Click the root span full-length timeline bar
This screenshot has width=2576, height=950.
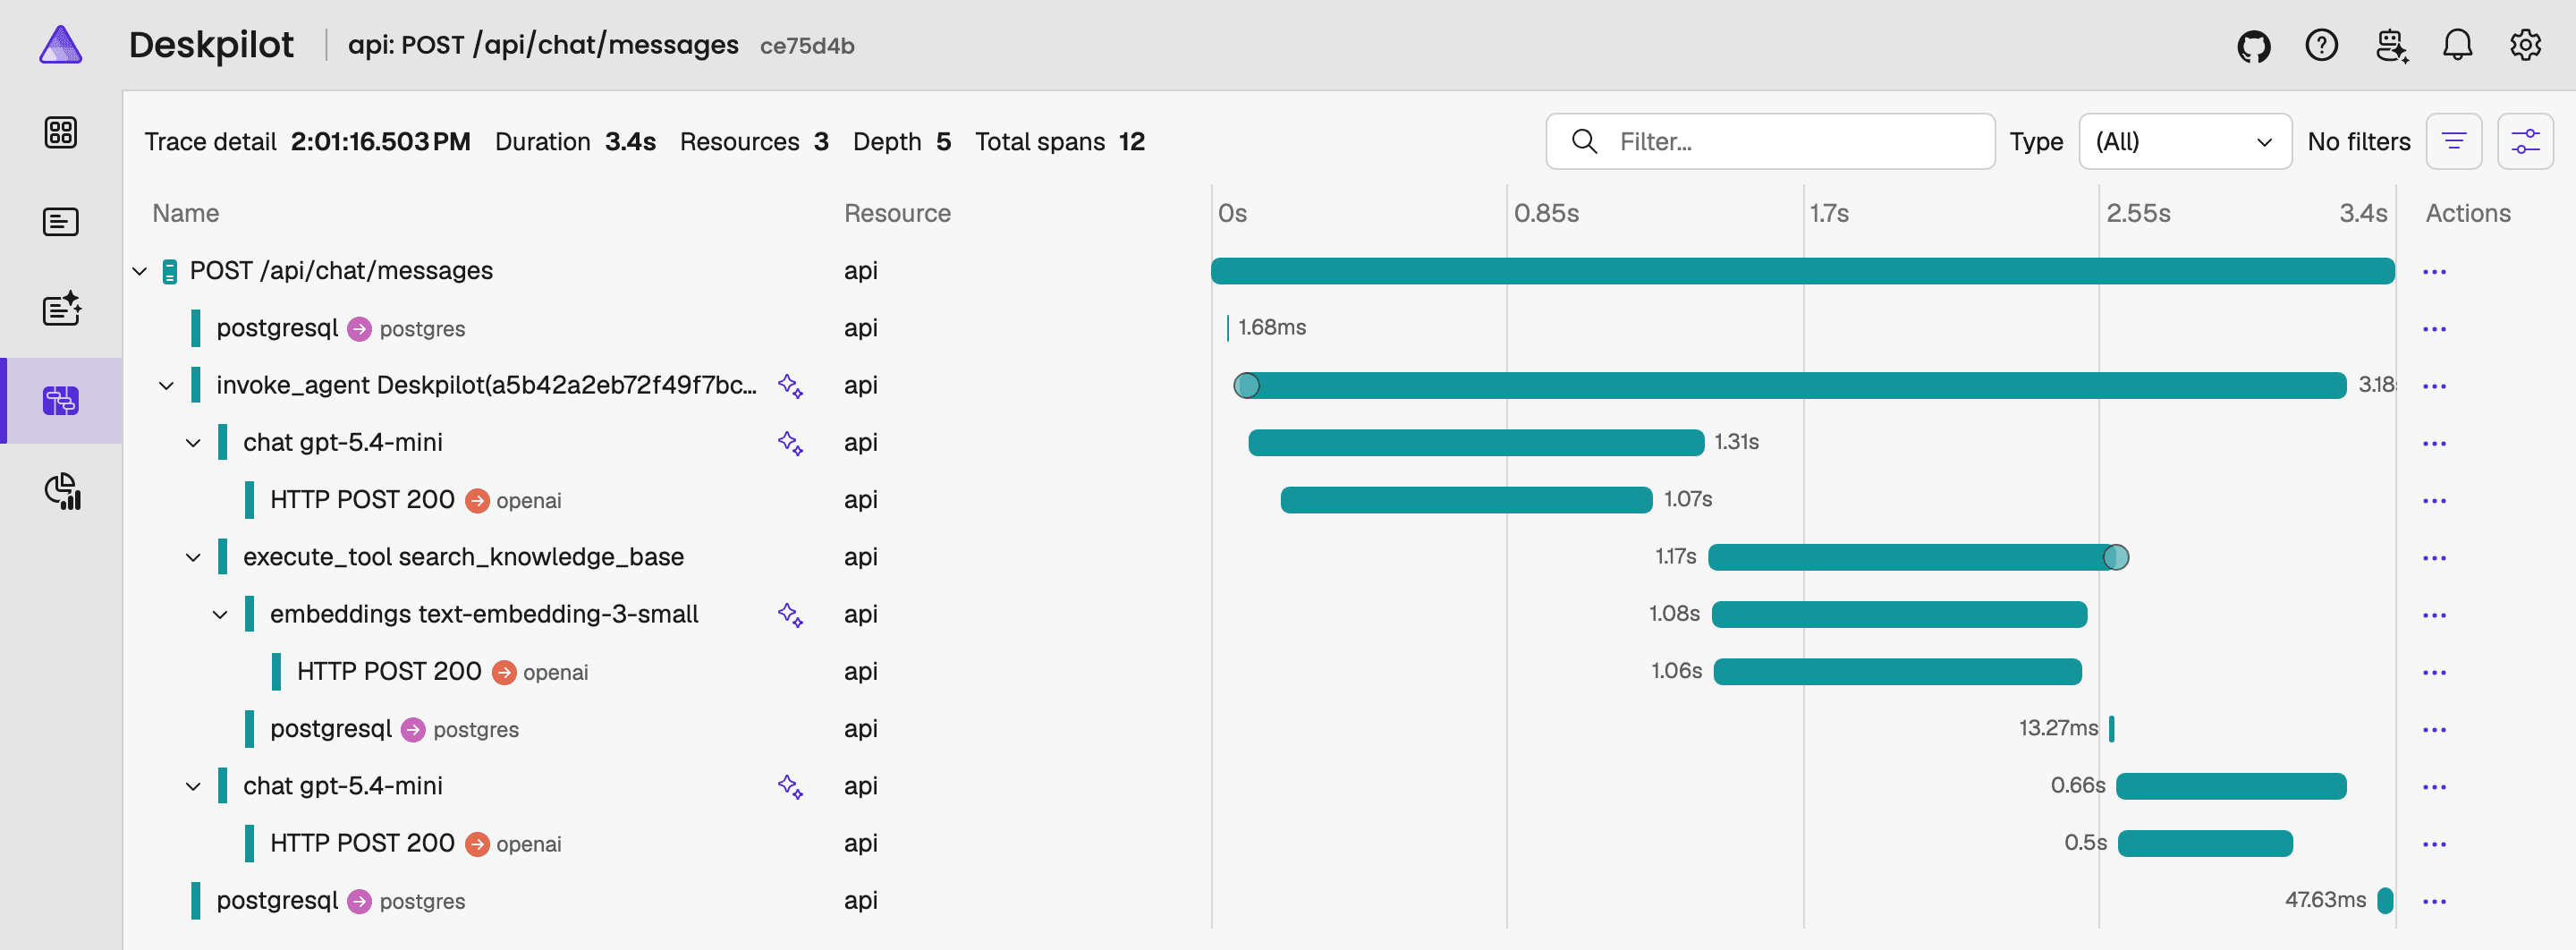pos(1802,271)
